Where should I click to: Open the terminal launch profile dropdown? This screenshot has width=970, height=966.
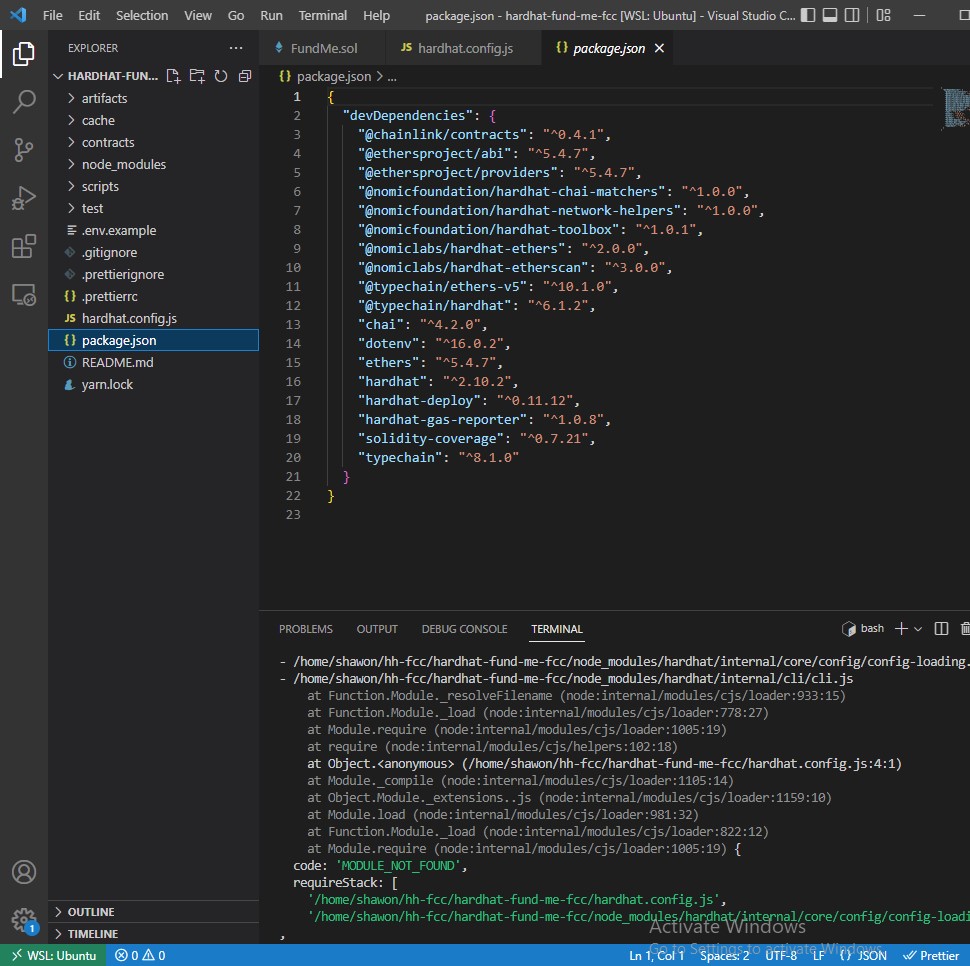click(x=918, y=629)
